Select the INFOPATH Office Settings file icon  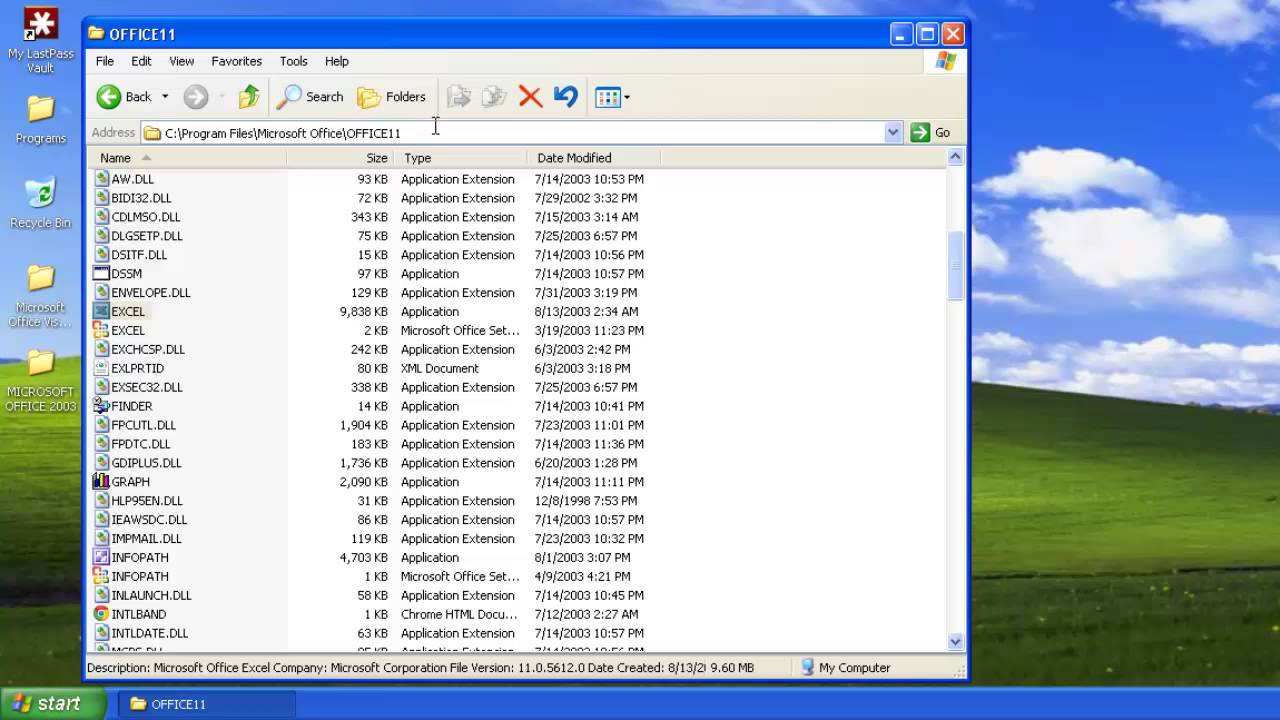point(101,576)
